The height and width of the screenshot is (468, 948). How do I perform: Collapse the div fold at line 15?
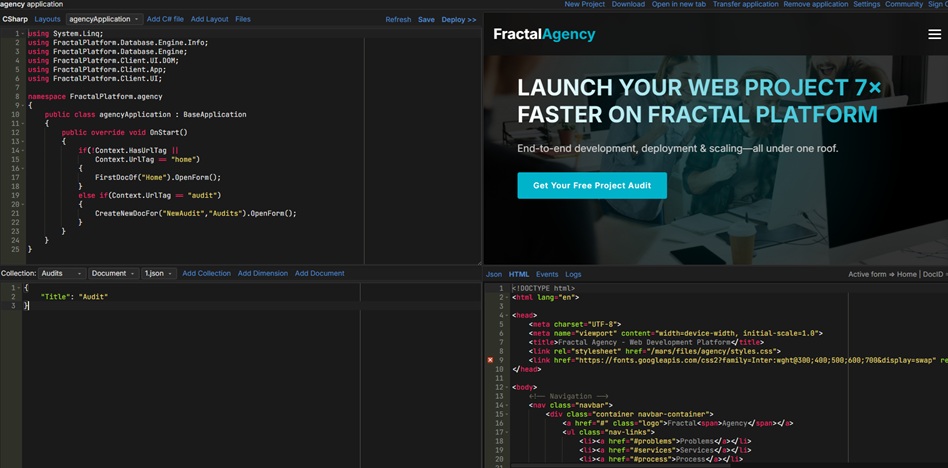tap(507, 414)
